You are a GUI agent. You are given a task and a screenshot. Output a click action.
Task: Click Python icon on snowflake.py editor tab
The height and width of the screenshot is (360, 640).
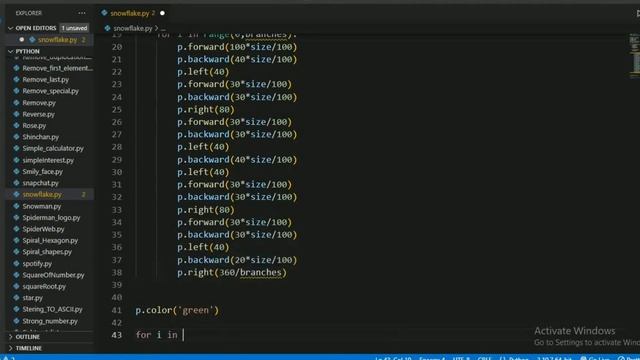(x=104, y=13)
